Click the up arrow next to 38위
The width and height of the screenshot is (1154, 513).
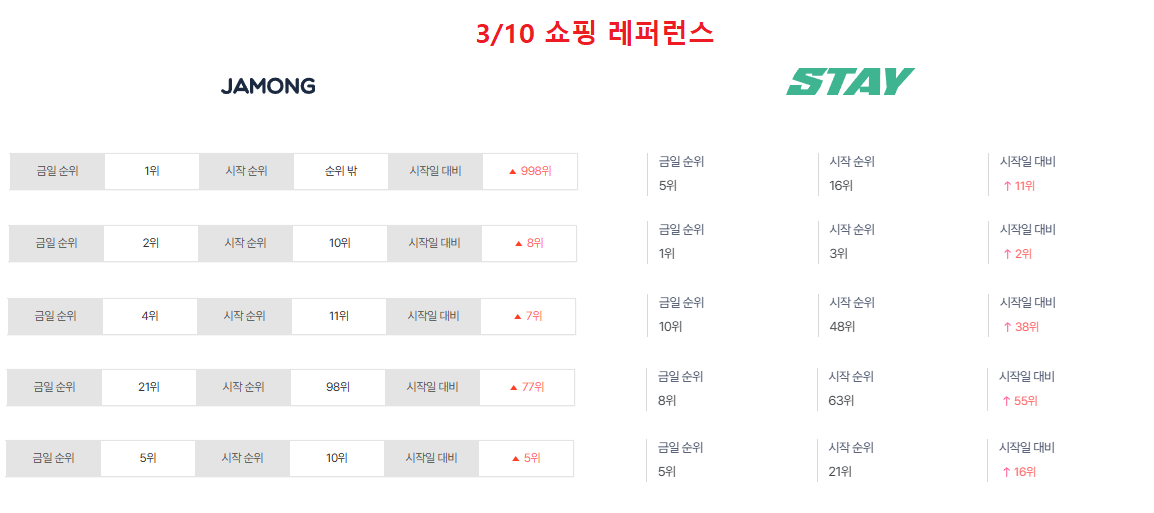[1008, 328]
